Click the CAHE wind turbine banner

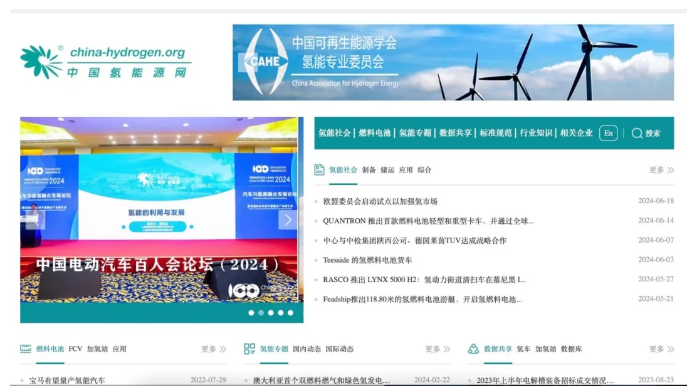pos(453,62)
